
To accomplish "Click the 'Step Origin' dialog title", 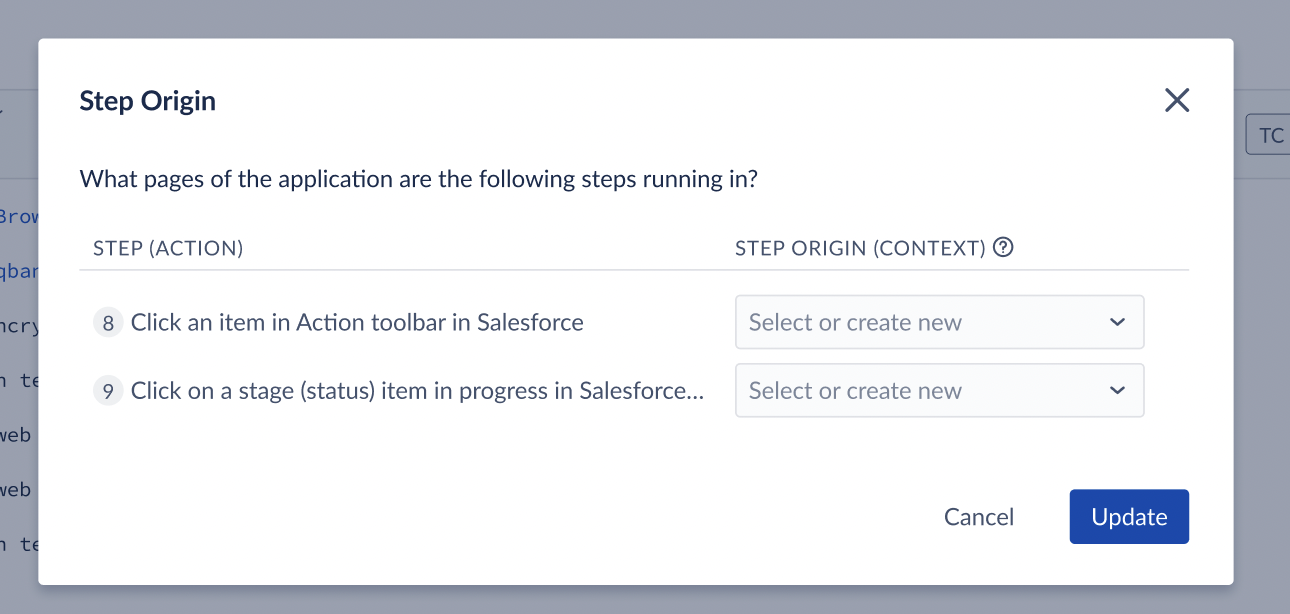I will pos(147,101).
